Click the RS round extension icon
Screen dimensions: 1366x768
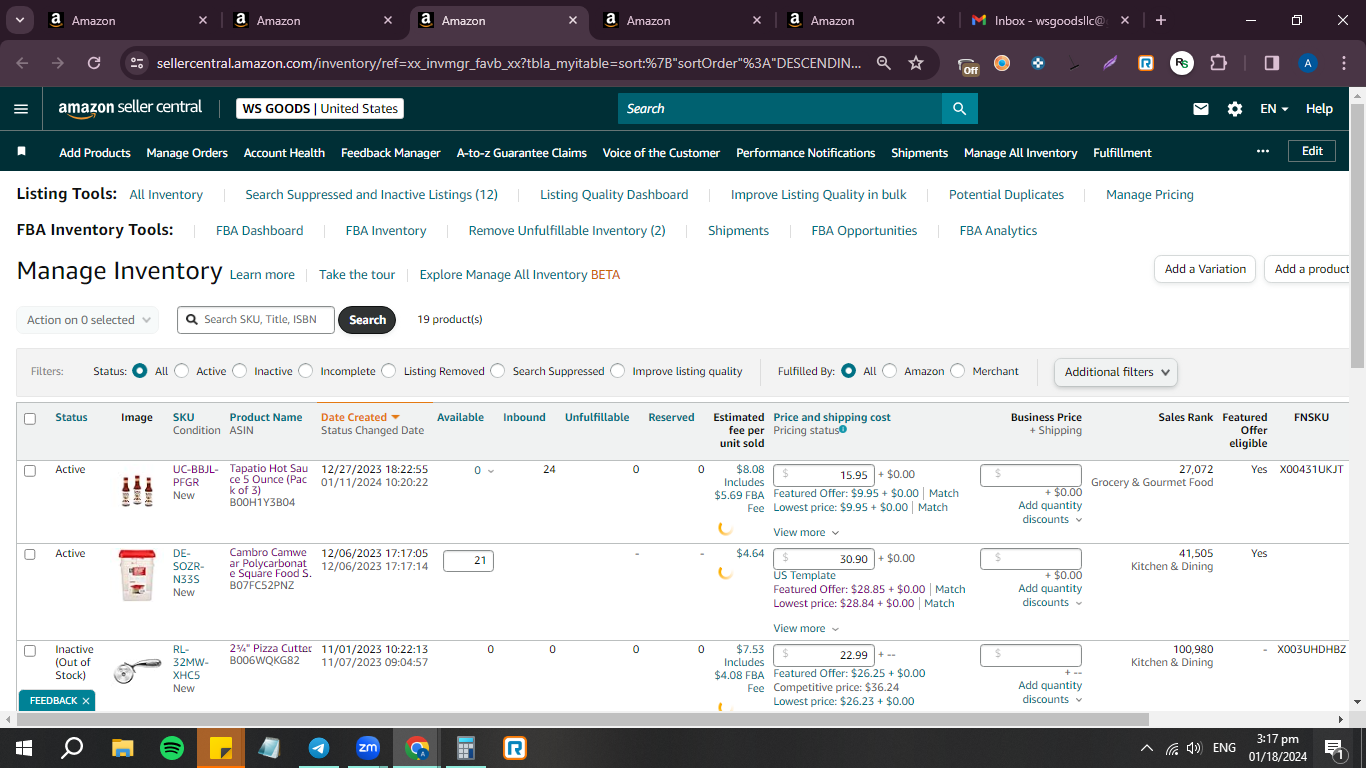coord(1182,63)
